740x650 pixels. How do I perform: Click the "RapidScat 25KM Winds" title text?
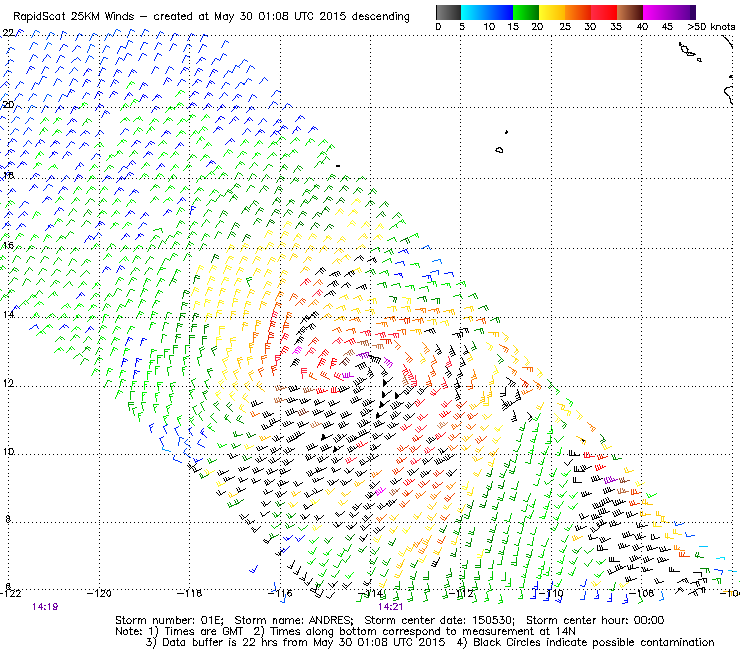tap(74, 17)
